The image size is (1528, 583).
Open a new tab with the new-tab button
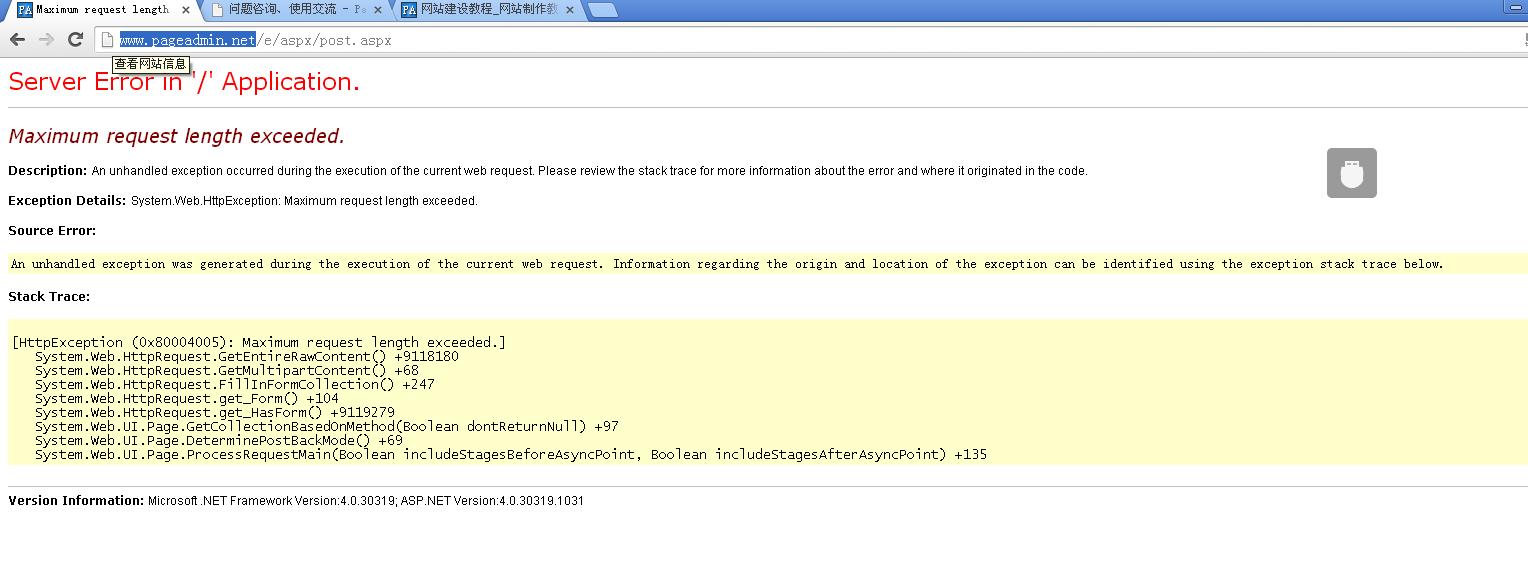click(601, 10)
